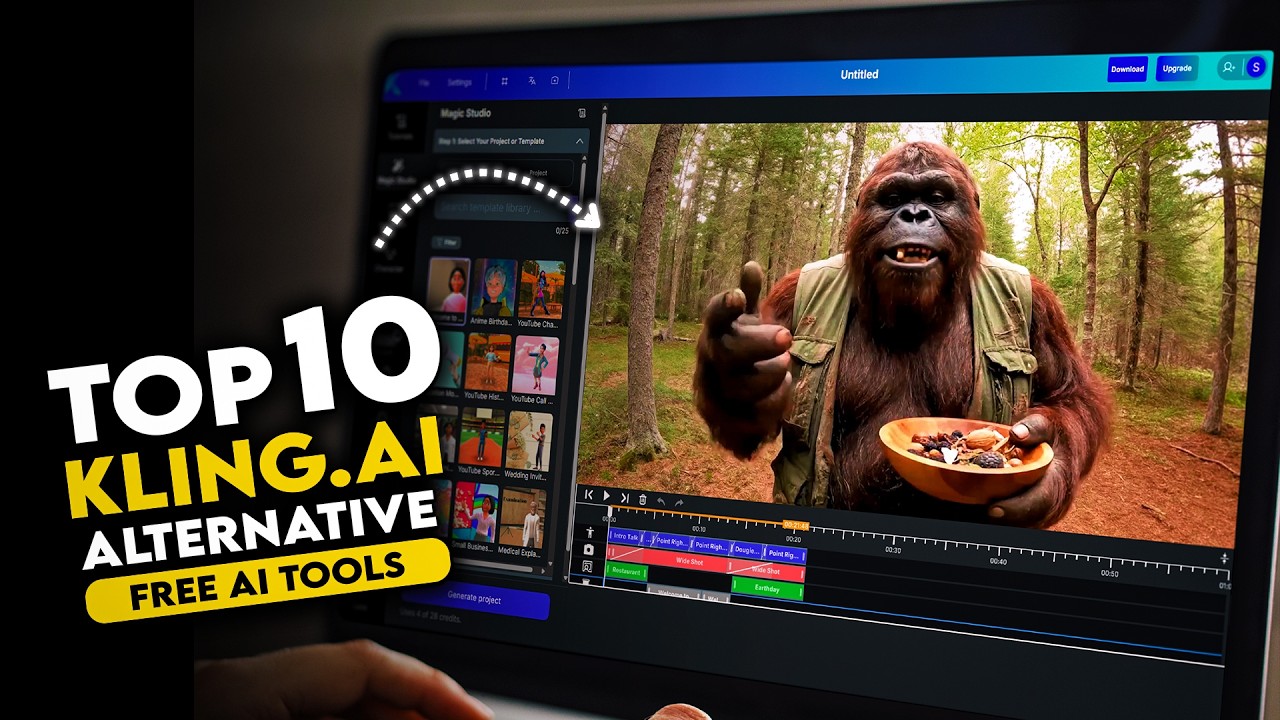Click the grid icon beside Settings
Viewport: 1280px width, 720px height.
[505, 81]
